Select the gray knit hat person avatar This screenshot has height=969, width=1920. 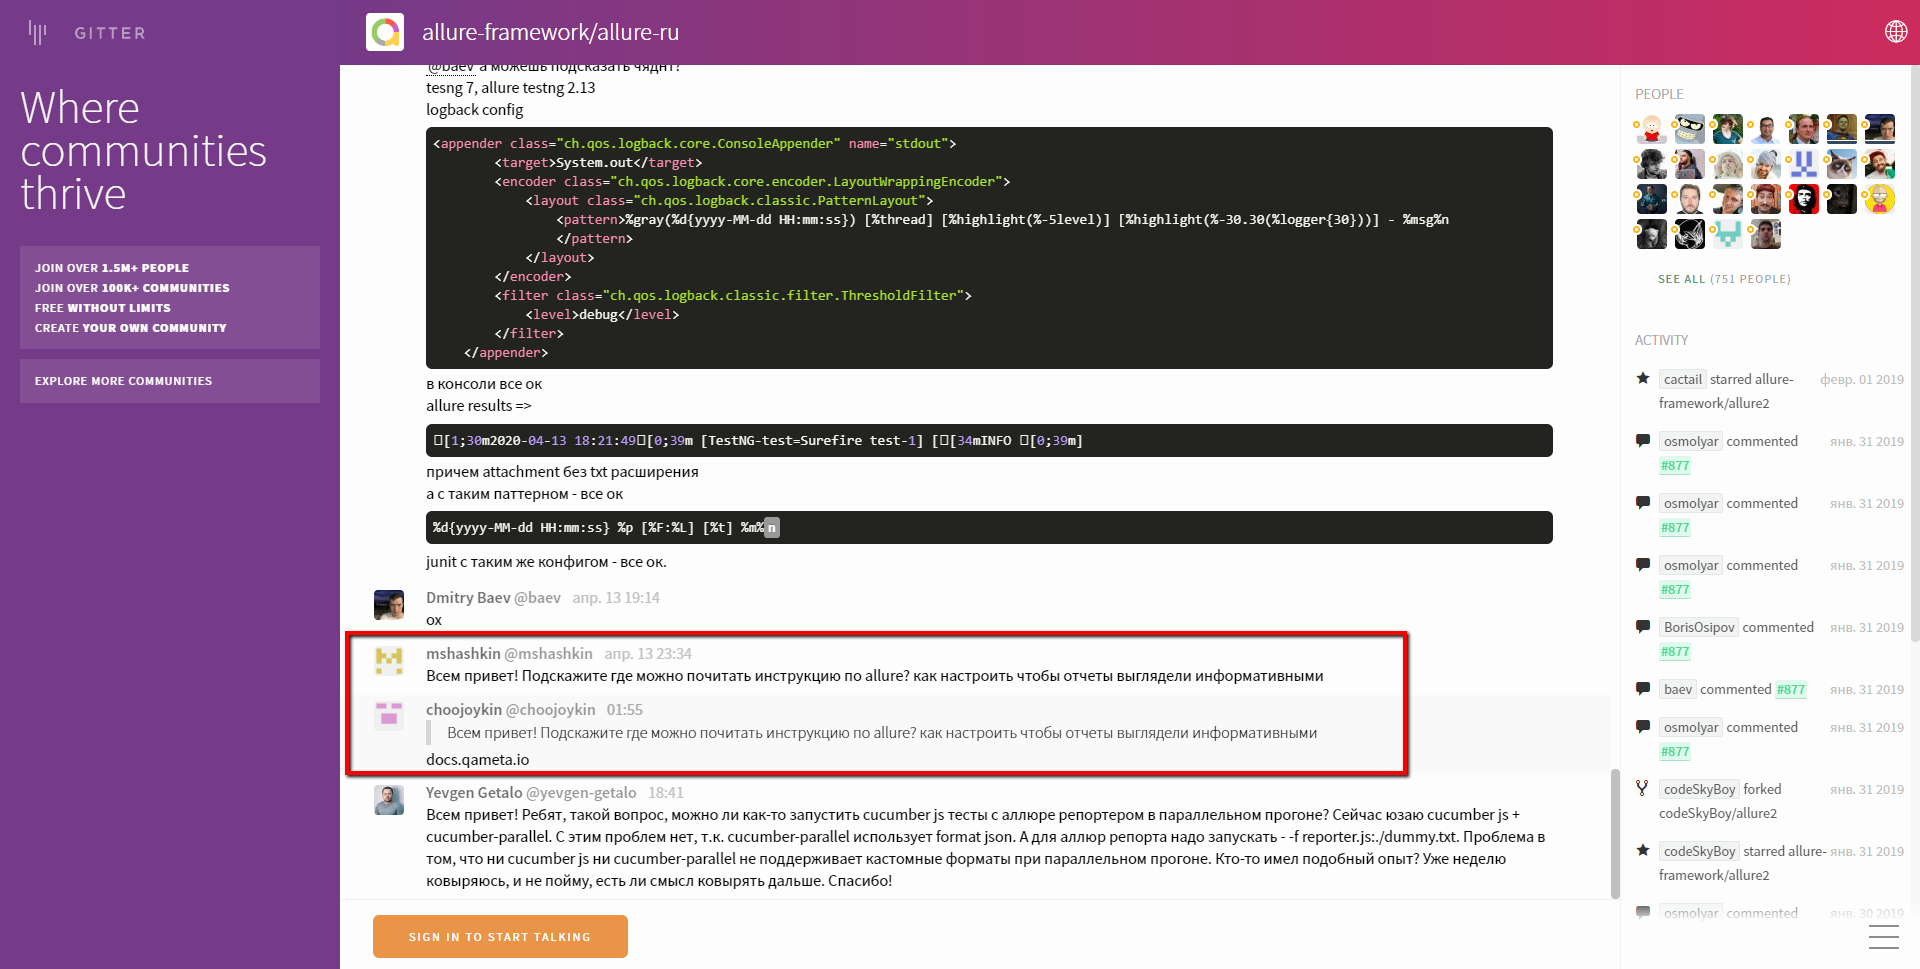point(1766,164)
